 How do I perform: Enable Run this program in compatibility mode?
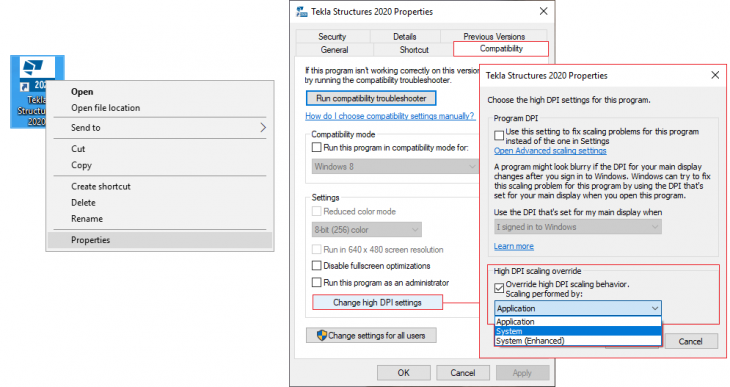(317, 147)
